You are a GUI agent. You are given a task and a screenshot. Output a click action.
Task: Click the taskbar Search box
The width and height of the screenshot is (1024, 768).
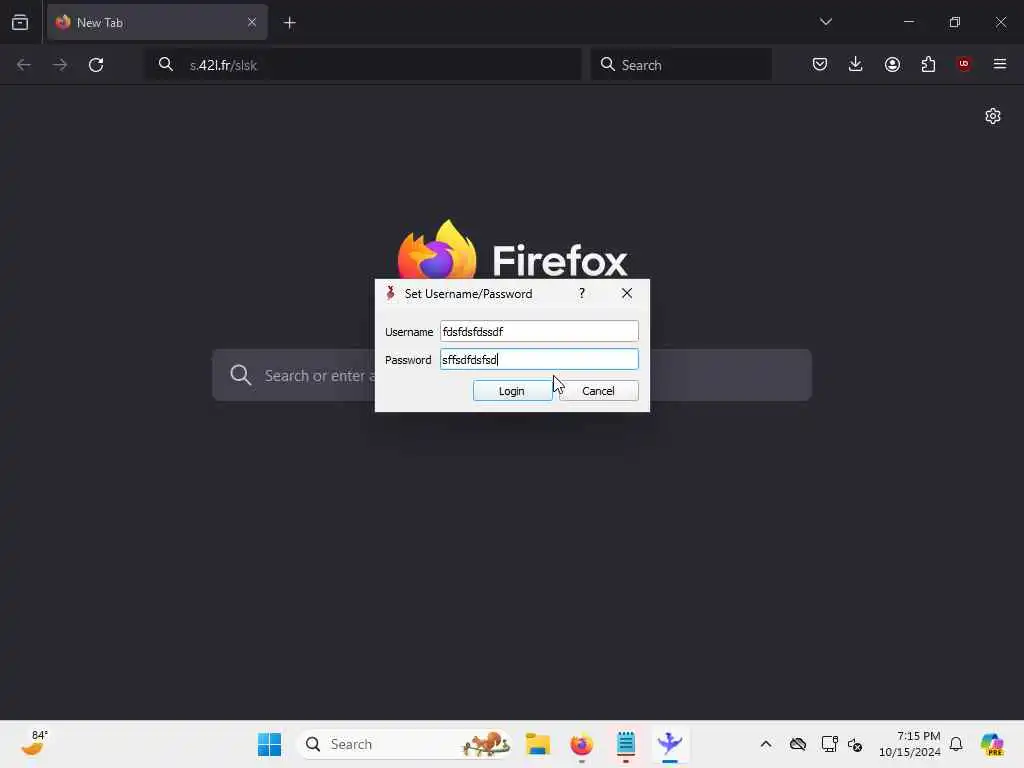[x=405, y=744]
